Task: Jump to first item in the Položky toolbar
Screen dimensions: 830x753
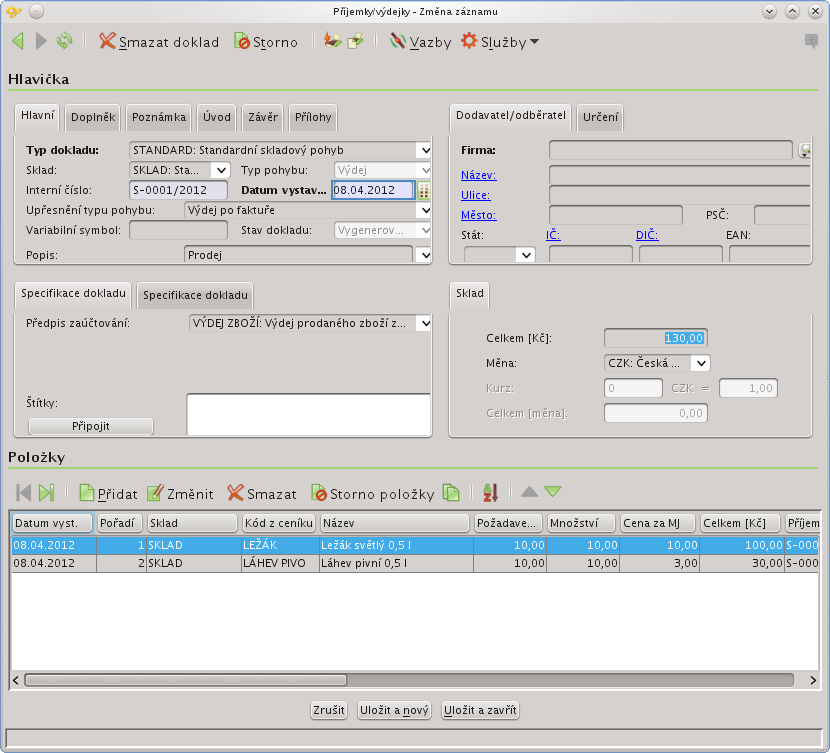Action: pyautogui.click(x=23, y=493)
